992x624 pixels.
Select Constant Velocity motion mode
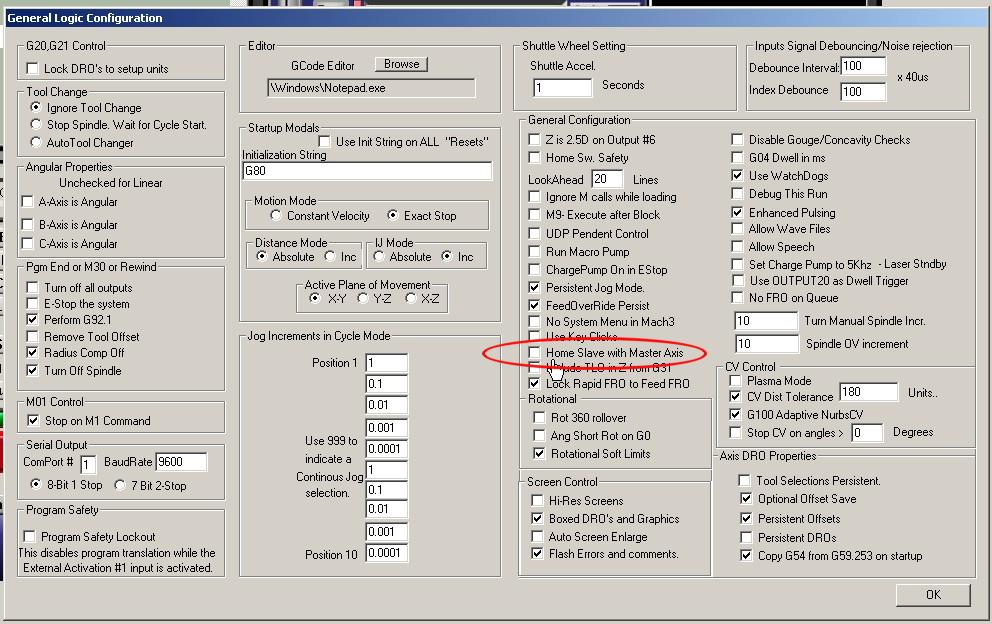pyautogui.click(x=276, y=216)
